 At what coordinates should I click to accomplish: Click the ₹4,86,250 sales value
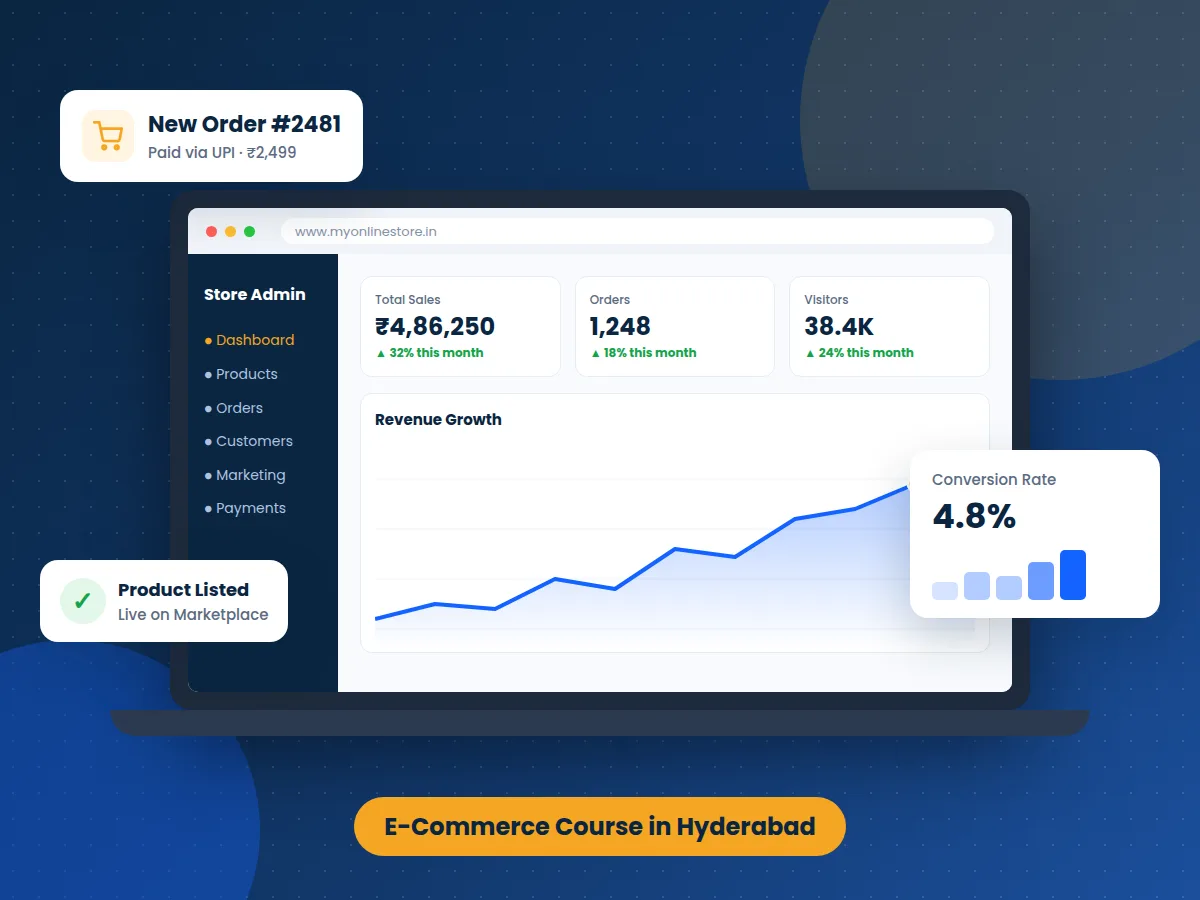click(x=435, y=326)
